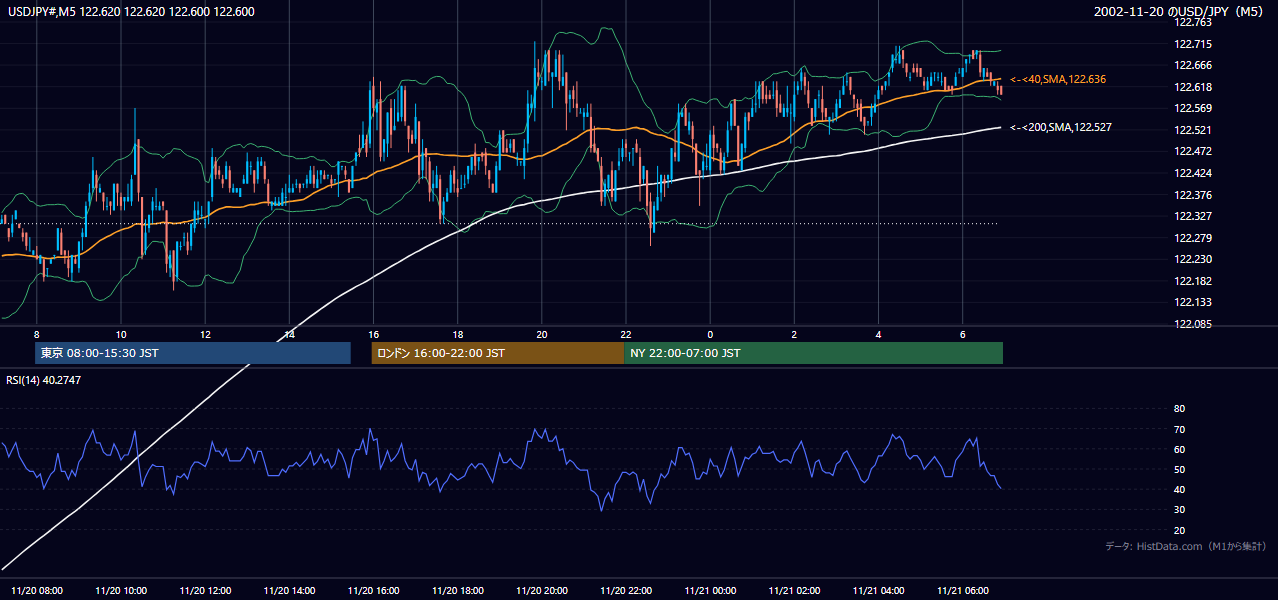Click the 11/21 04:00 time label
This screenshot has height=600, width=1278.
click(878, 590)
